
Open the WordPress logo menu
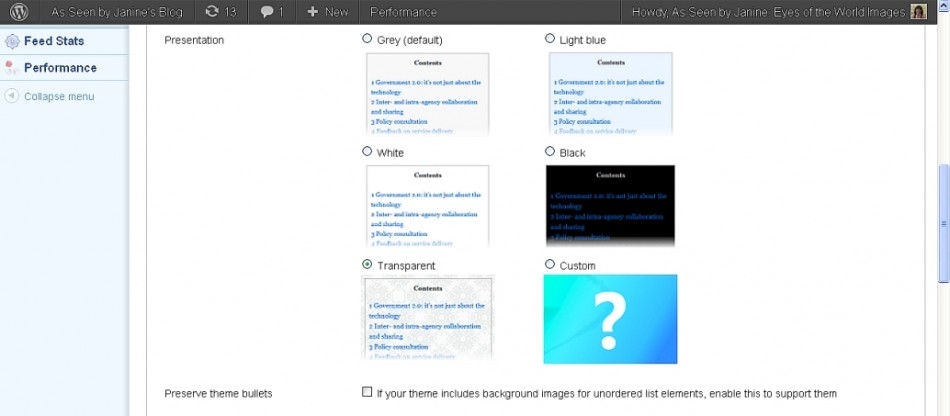pos(19,12)
